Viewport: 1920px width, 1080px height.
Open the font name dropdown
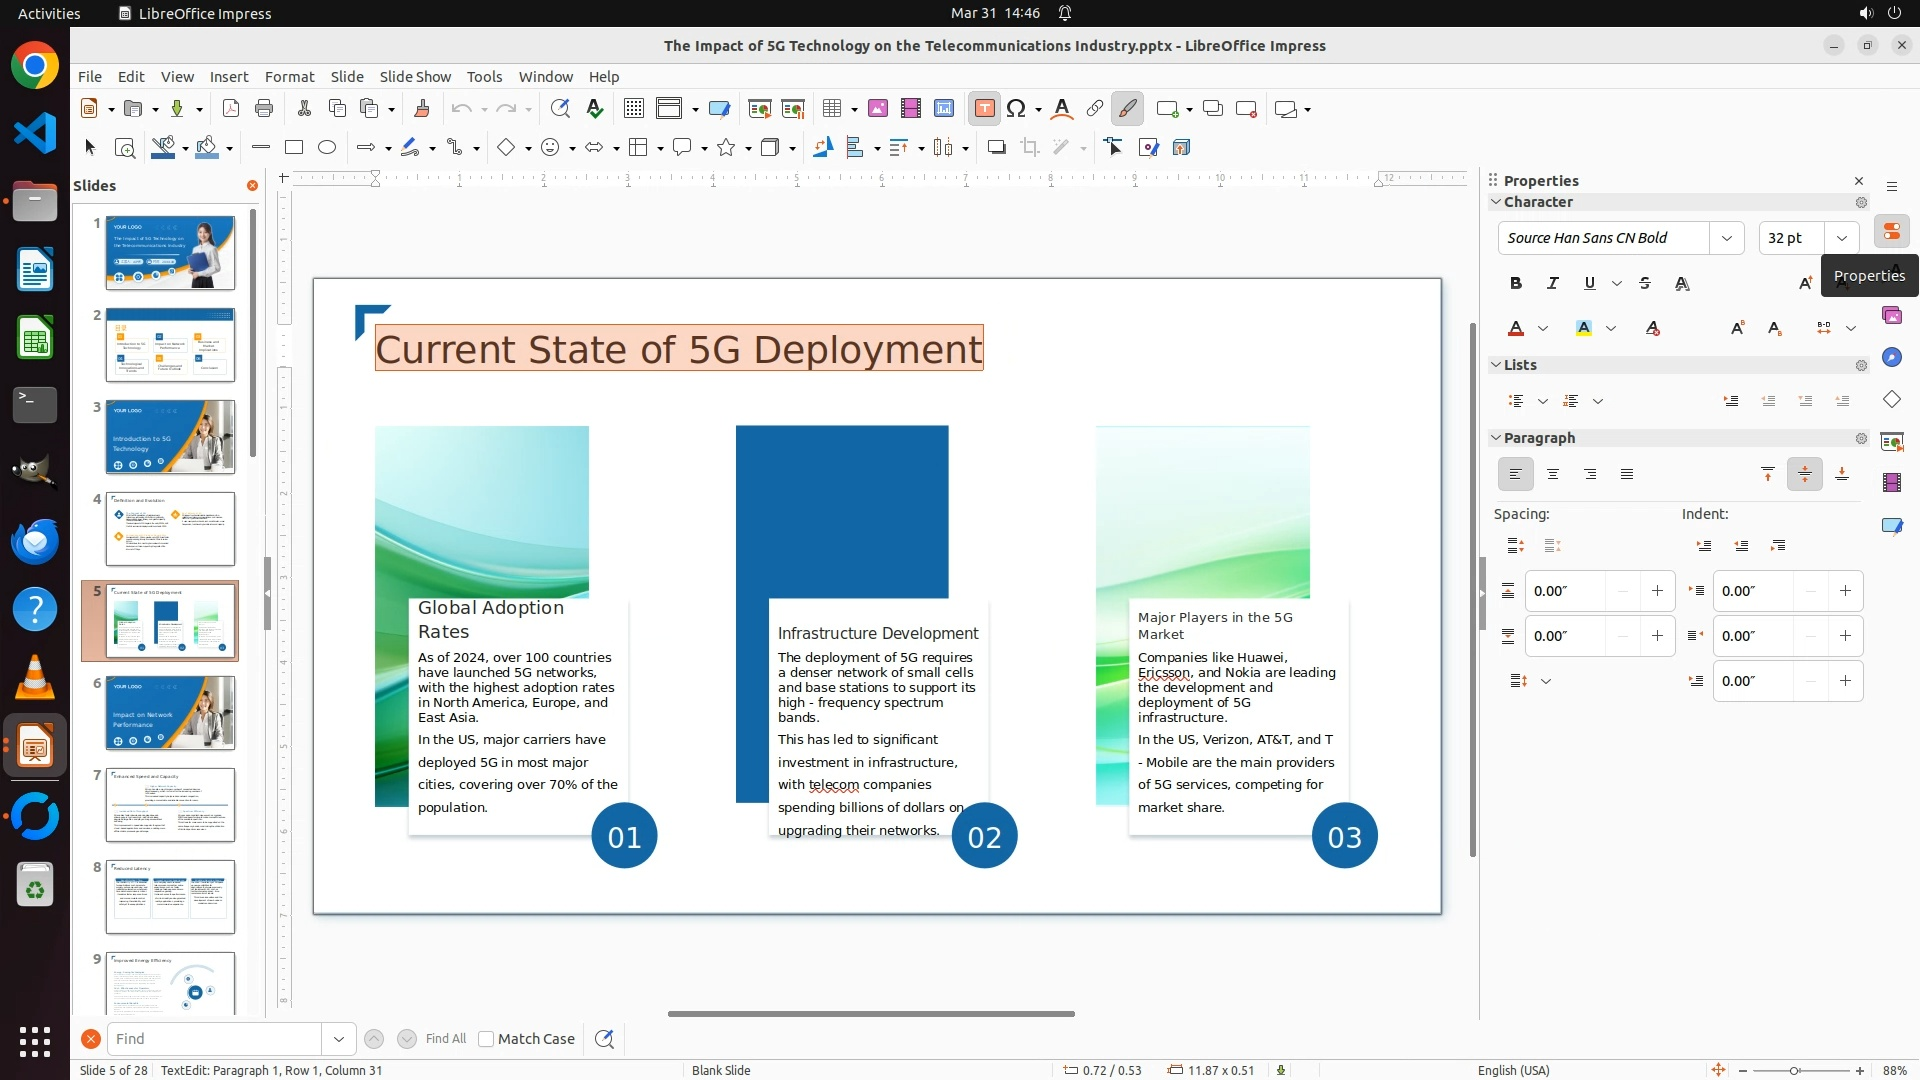[1726, 238]
